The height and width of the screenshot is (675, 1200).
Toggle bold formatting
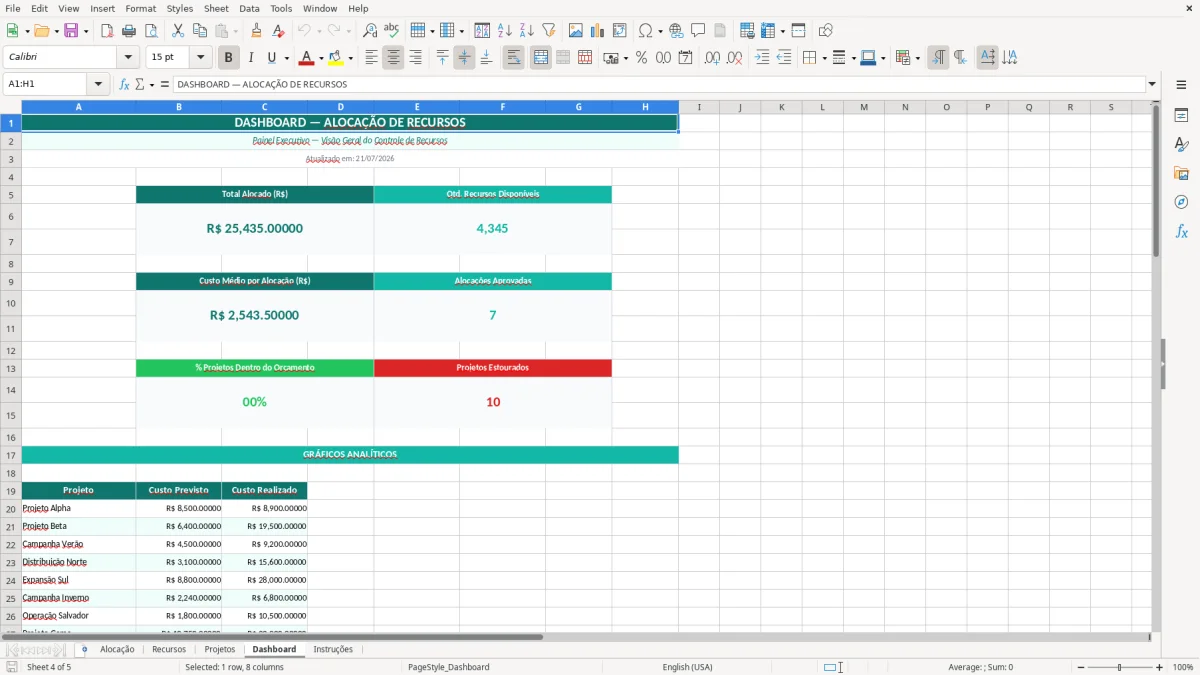(x=229, y=58)
